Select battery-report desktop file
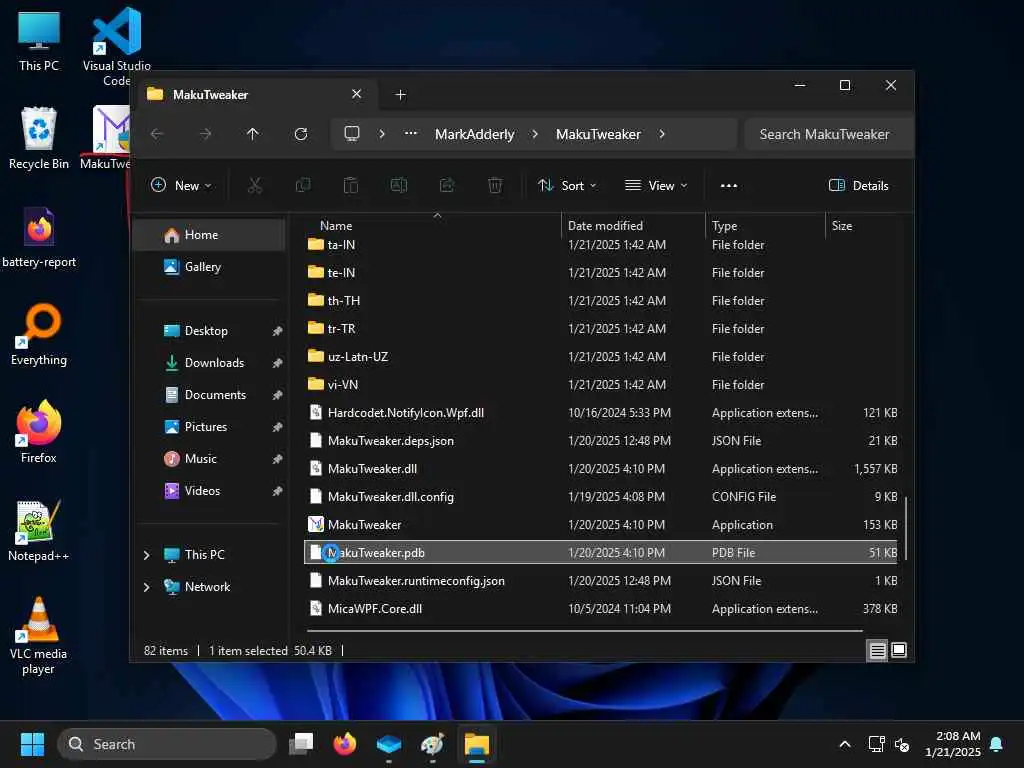 click(39, 236)
